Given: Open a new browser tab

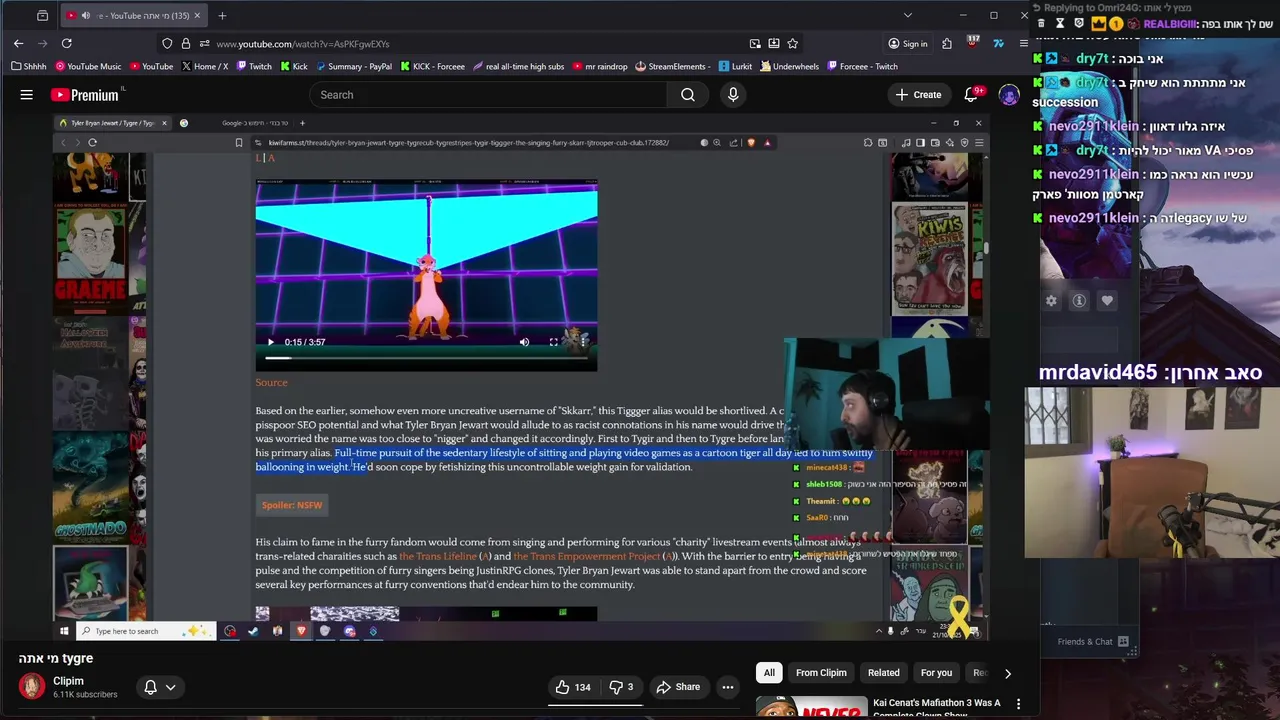Looking at the screenshot, I should [x=222, y=15].
